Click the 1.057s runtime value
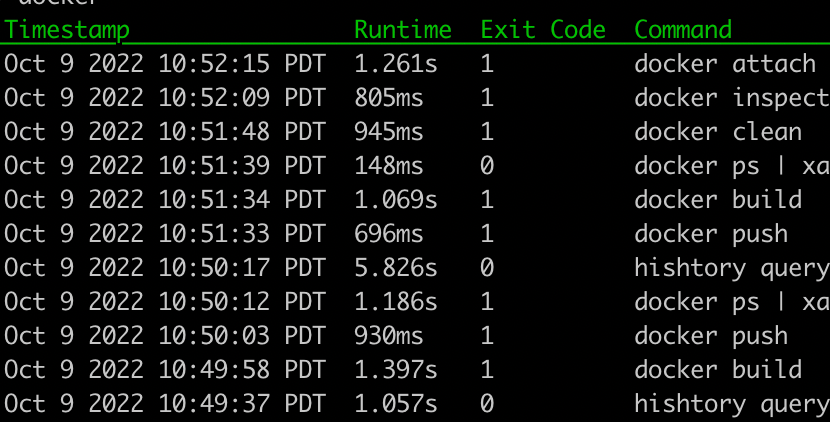Screen dimensions: 830x422 click(x=396, y=403)
